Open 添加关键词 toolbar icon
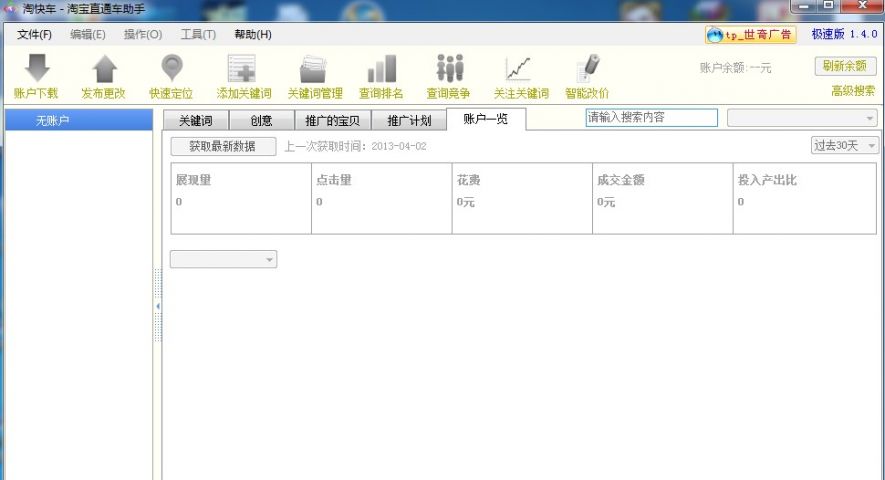885x480 pixels. click(243, 68)
